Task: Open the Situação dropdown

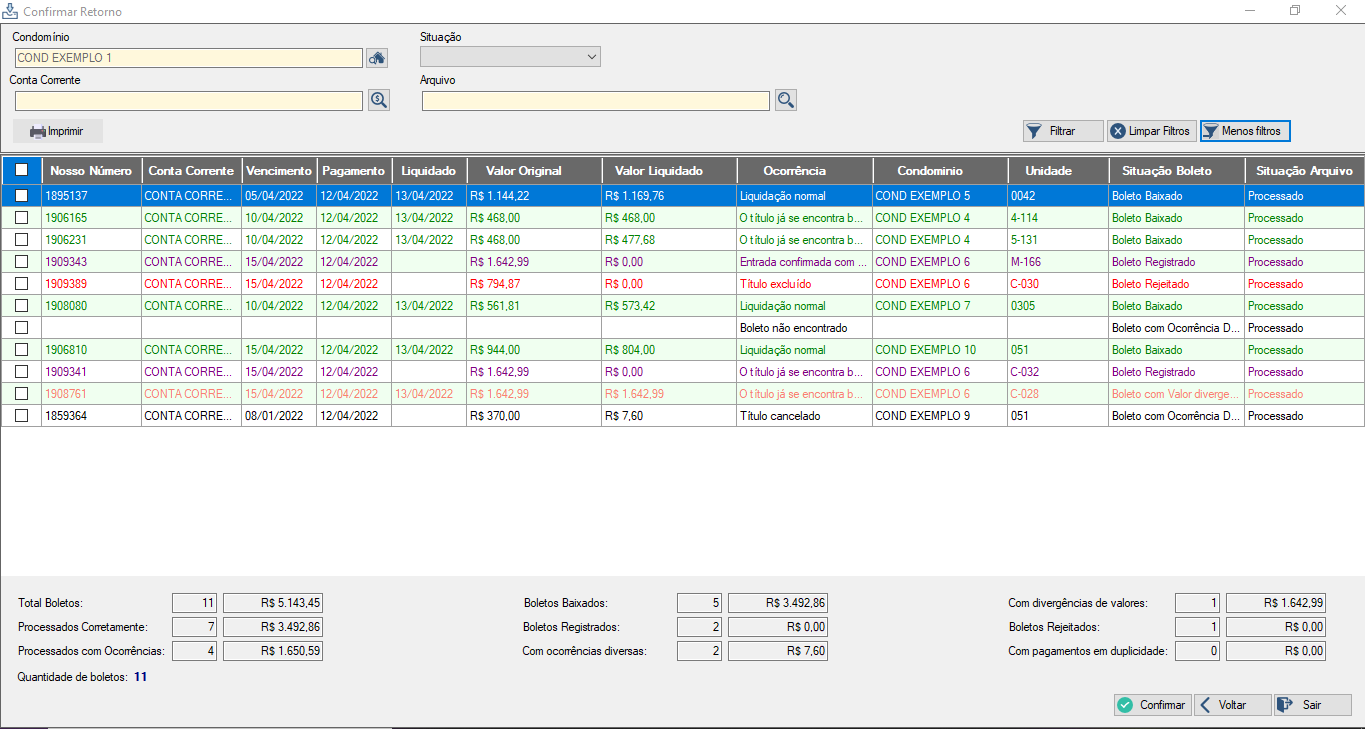Action: click(510, 58)
